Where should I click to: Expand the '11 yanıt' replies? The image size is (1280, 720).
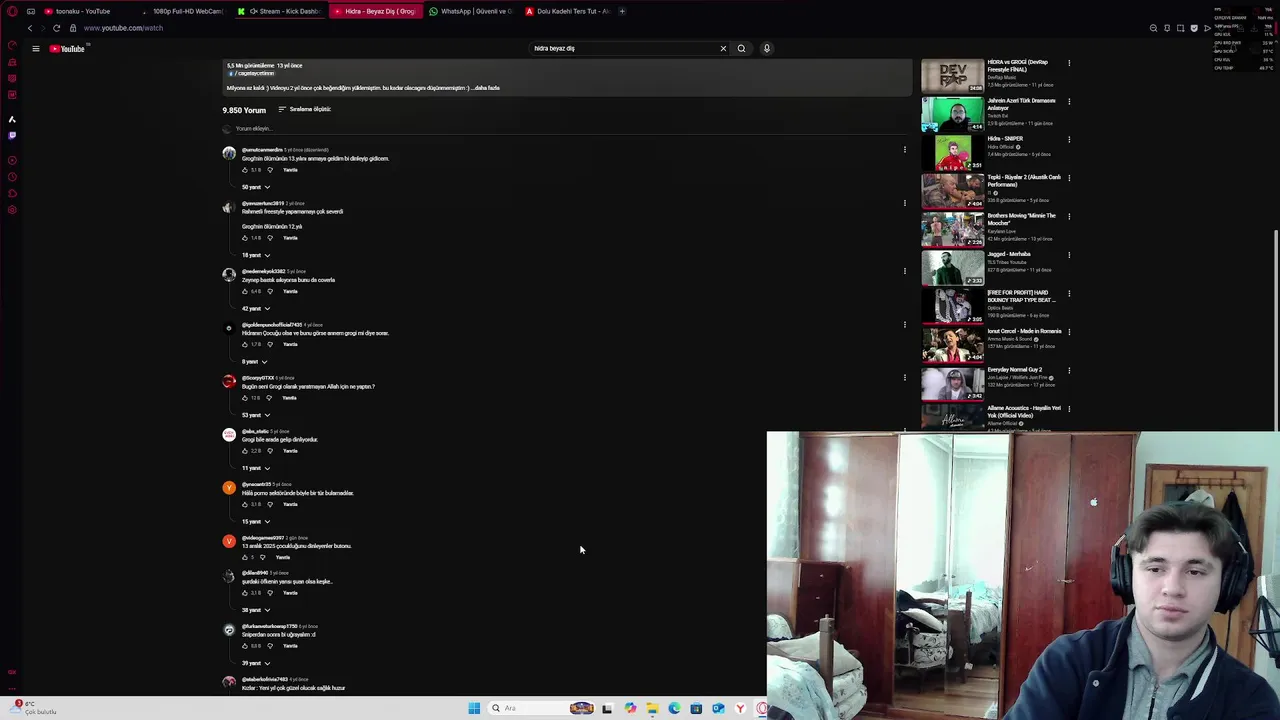[x=256, y=468]
